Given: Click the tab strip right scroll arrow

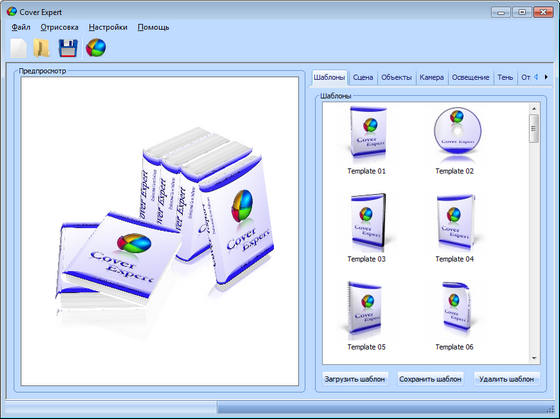Looking at the screenshot, I should point(546,77).
